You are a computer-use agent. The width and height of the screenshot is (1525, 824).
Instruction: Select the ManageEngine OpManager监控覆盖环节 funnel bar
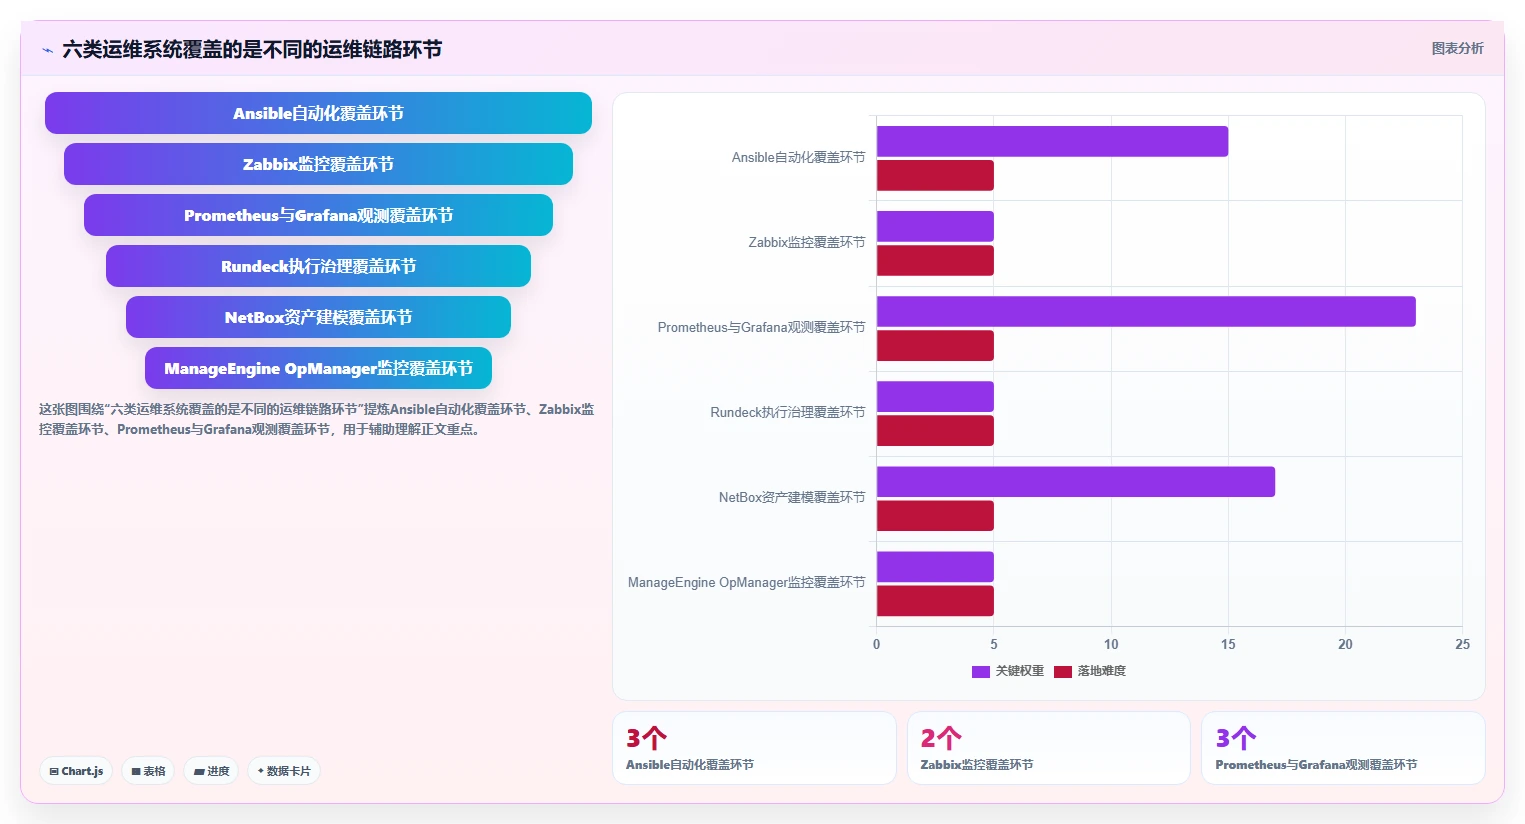tap(318, 368)
